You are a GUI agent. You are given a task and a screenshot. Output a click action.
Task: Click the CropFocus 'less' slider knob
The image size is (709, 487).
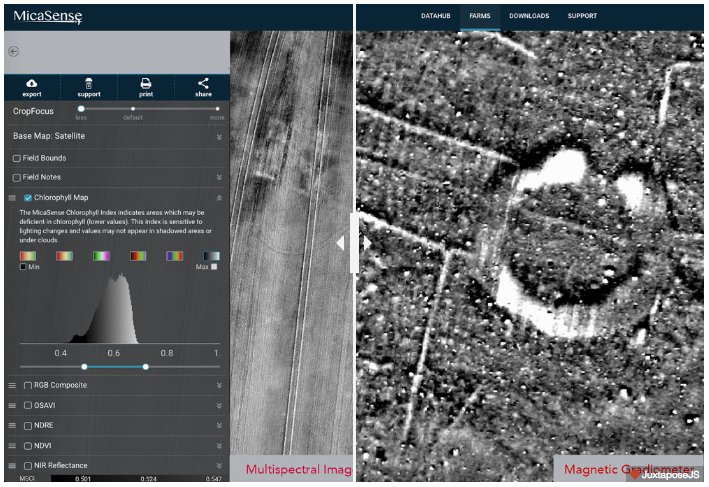[x=81, y=109]
